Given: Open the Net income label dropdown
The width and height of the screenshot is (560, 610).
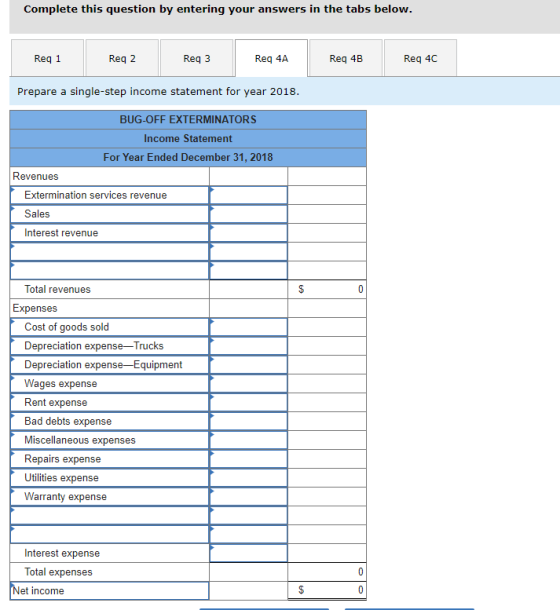Looking at the screenshot, I should point(110,591).
